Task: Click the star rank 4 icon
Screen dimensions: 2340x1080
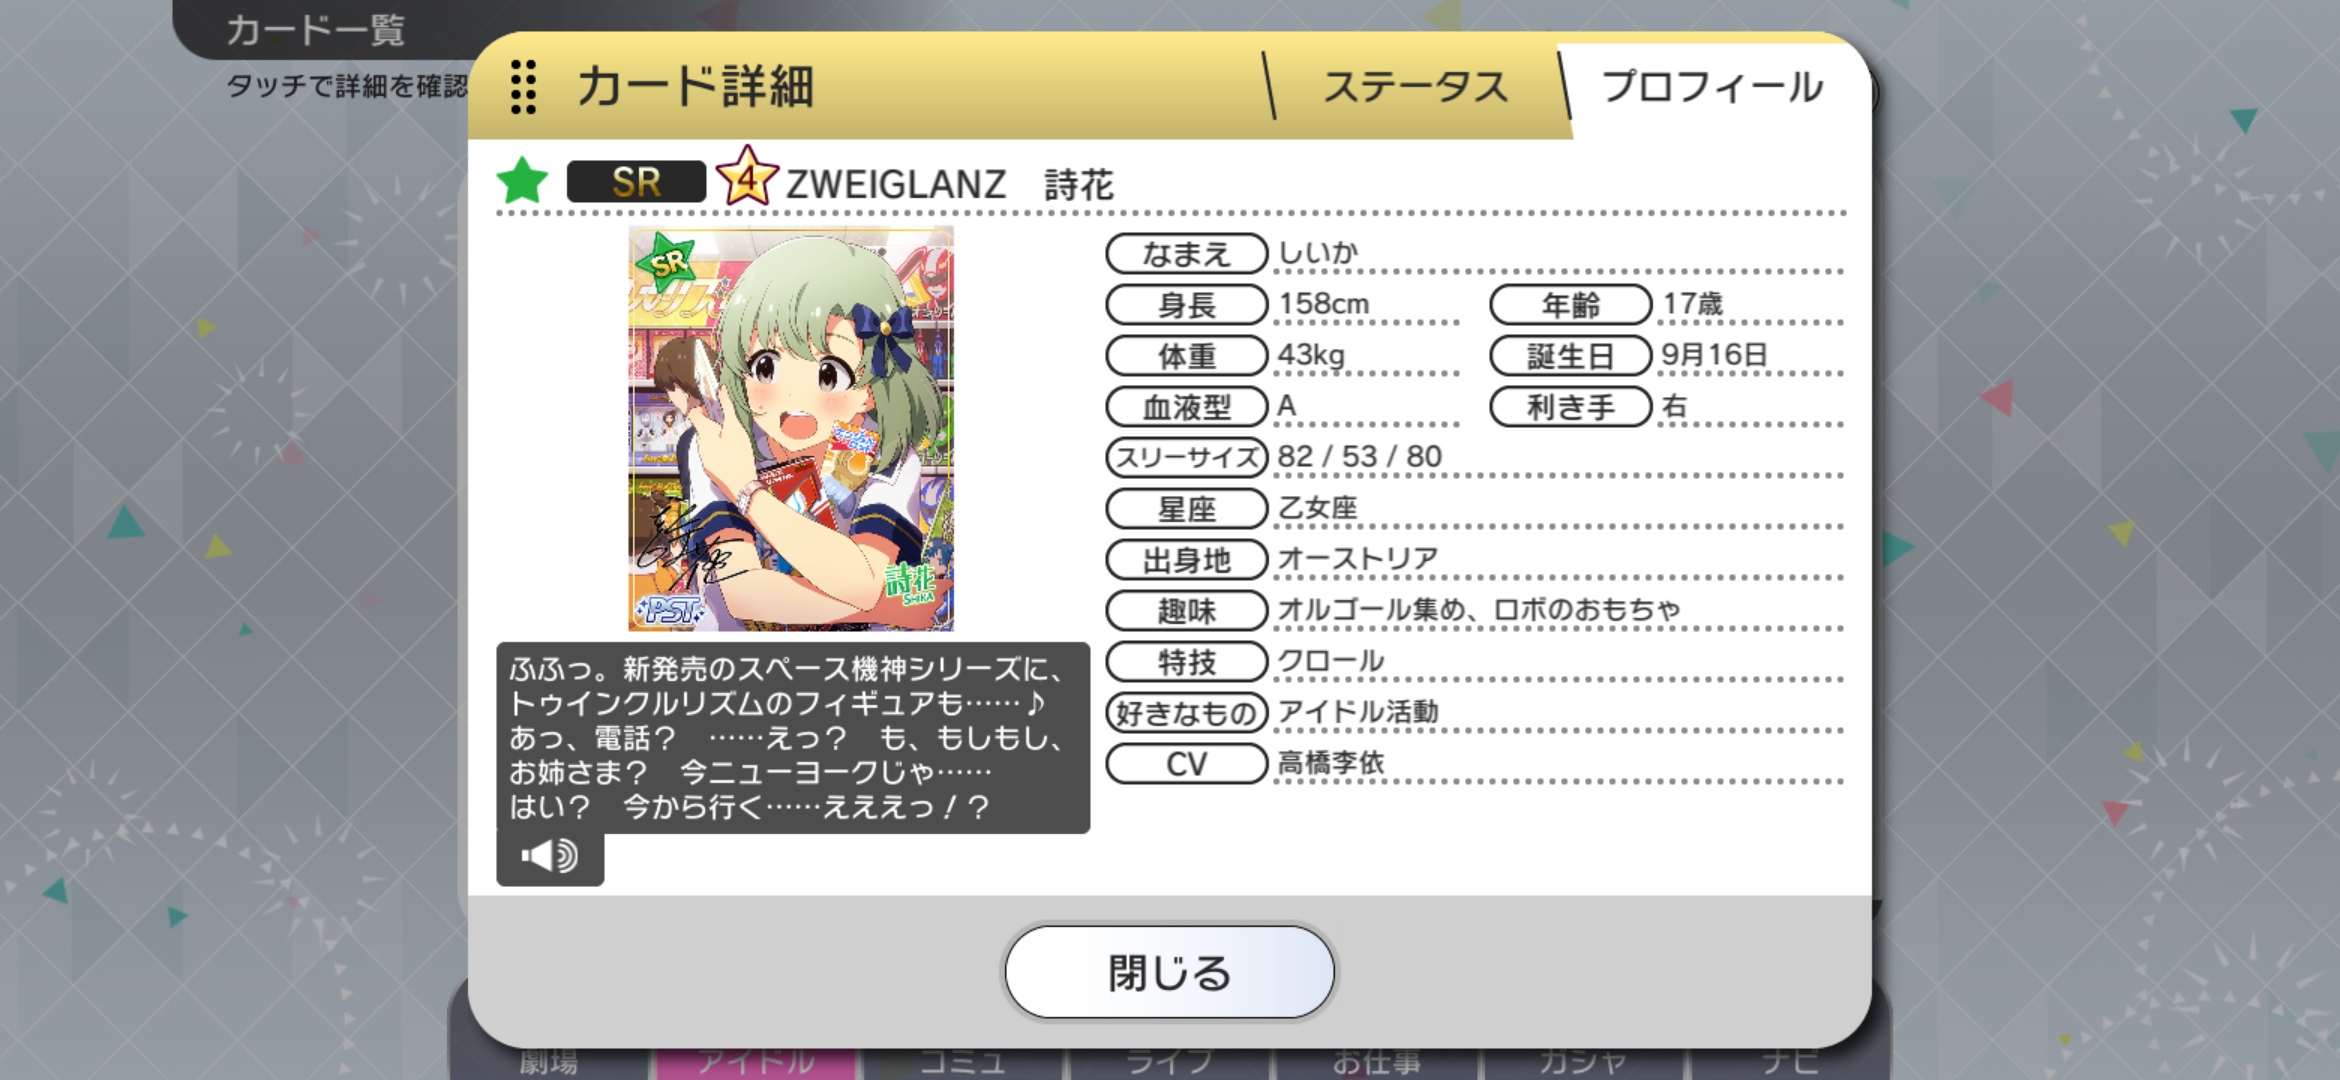Action: 746,178
